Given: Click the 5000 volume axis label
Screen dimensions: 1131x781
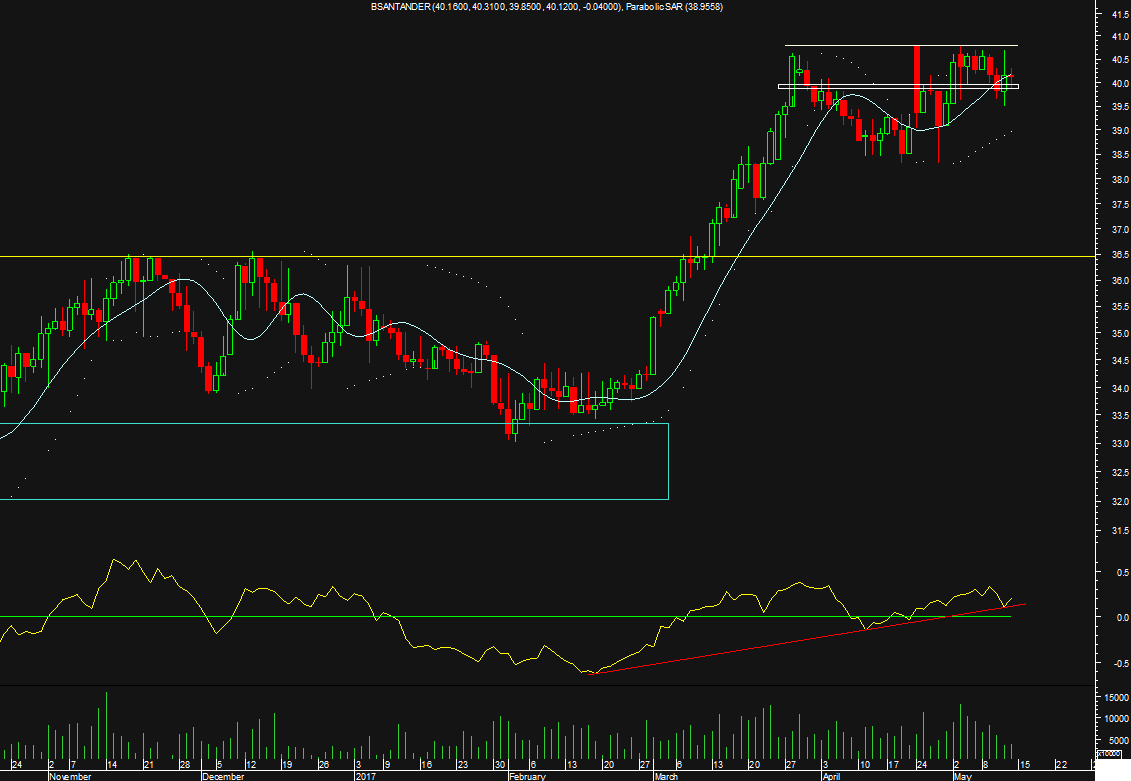Looking at the screenshot, I should [x=1119, y=741].
